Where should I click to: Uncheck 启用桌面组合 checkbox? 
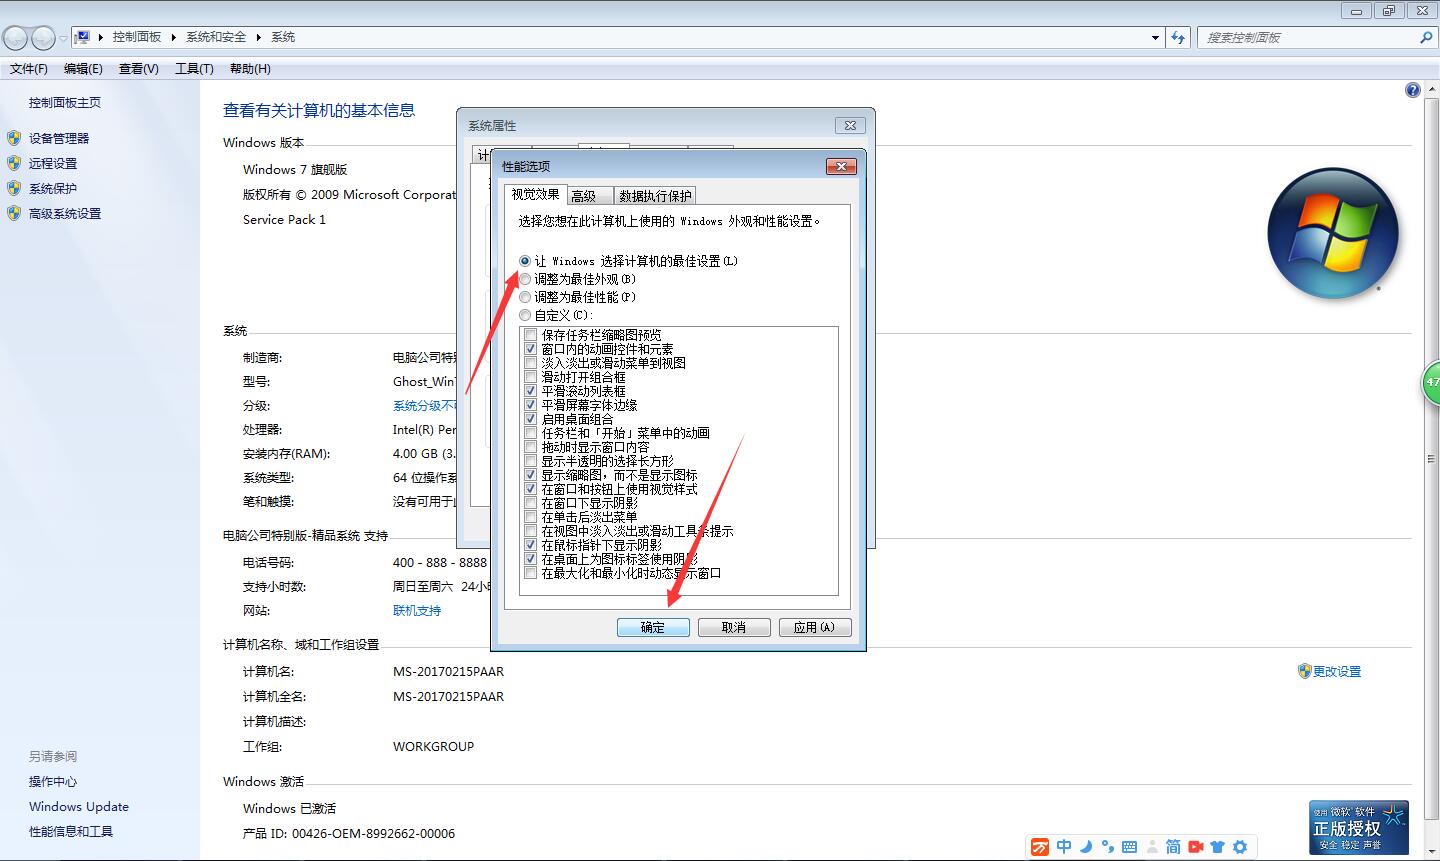tap(531, 419)
